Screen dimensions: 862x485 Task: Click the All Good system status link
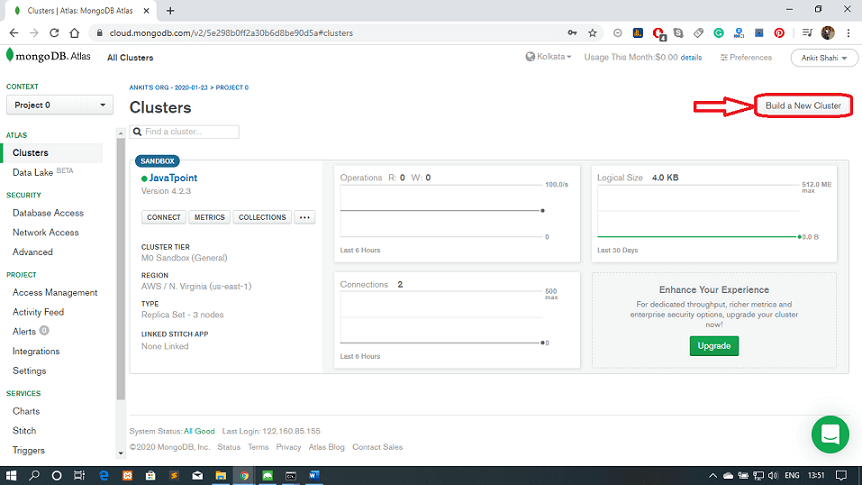[x=199, y=431]
